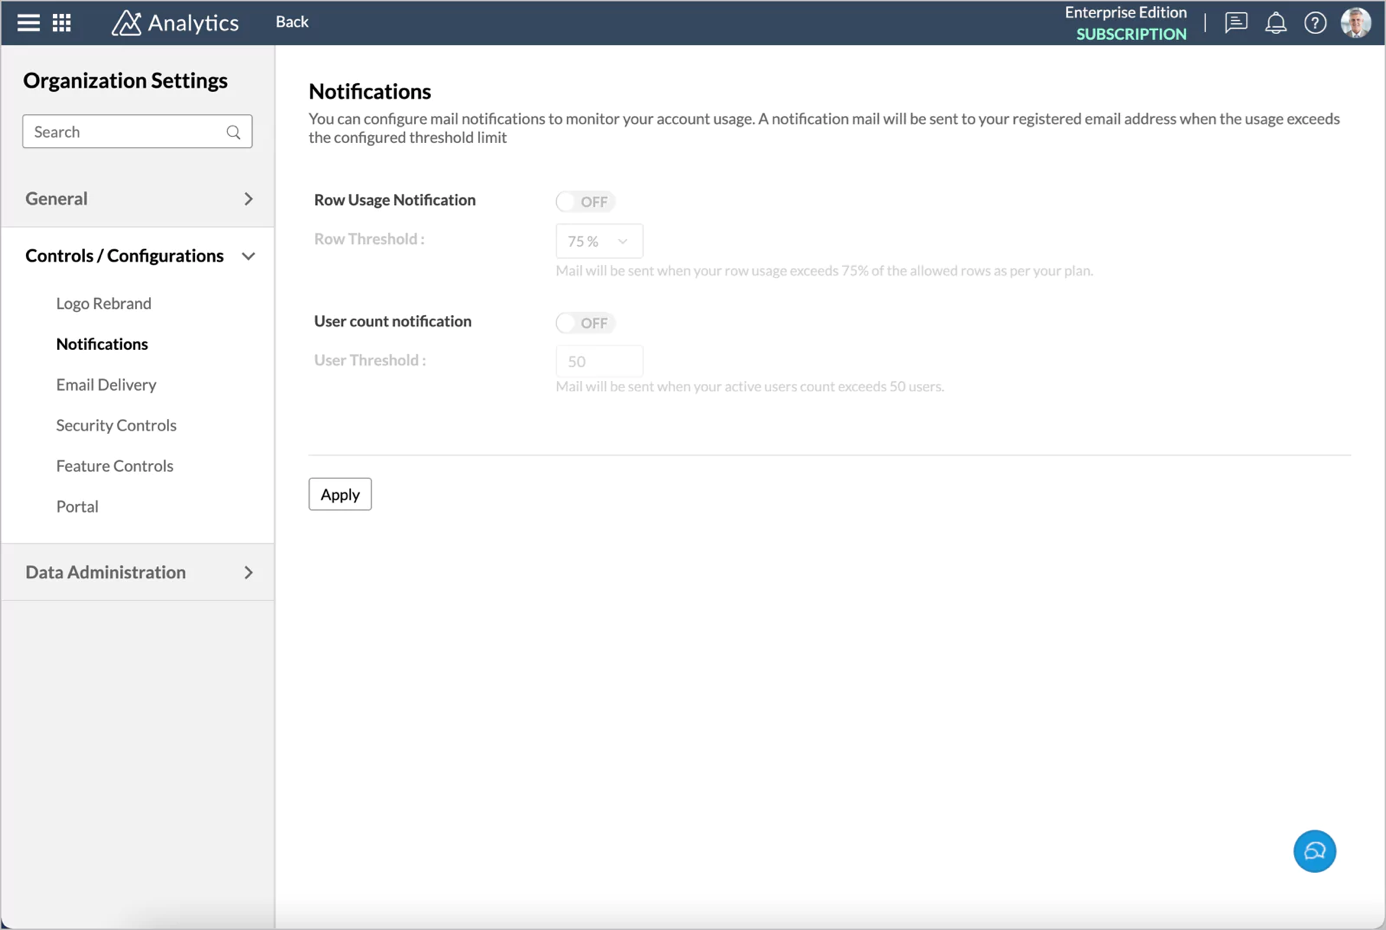Screen dimensions: 1386x930
Task: Open the blue live chat support bubble
Action: point(1314,851)
